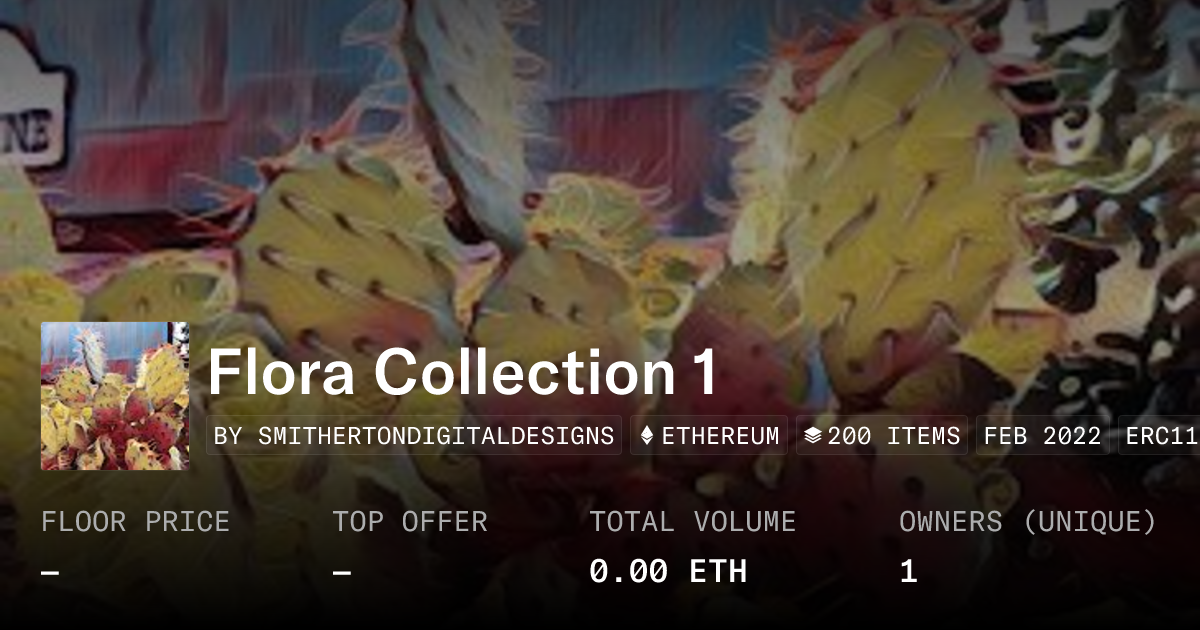Open the Flora Collection 1 thumbnail image
This screenshot has width=1200, height=630.
coord(115,396)
